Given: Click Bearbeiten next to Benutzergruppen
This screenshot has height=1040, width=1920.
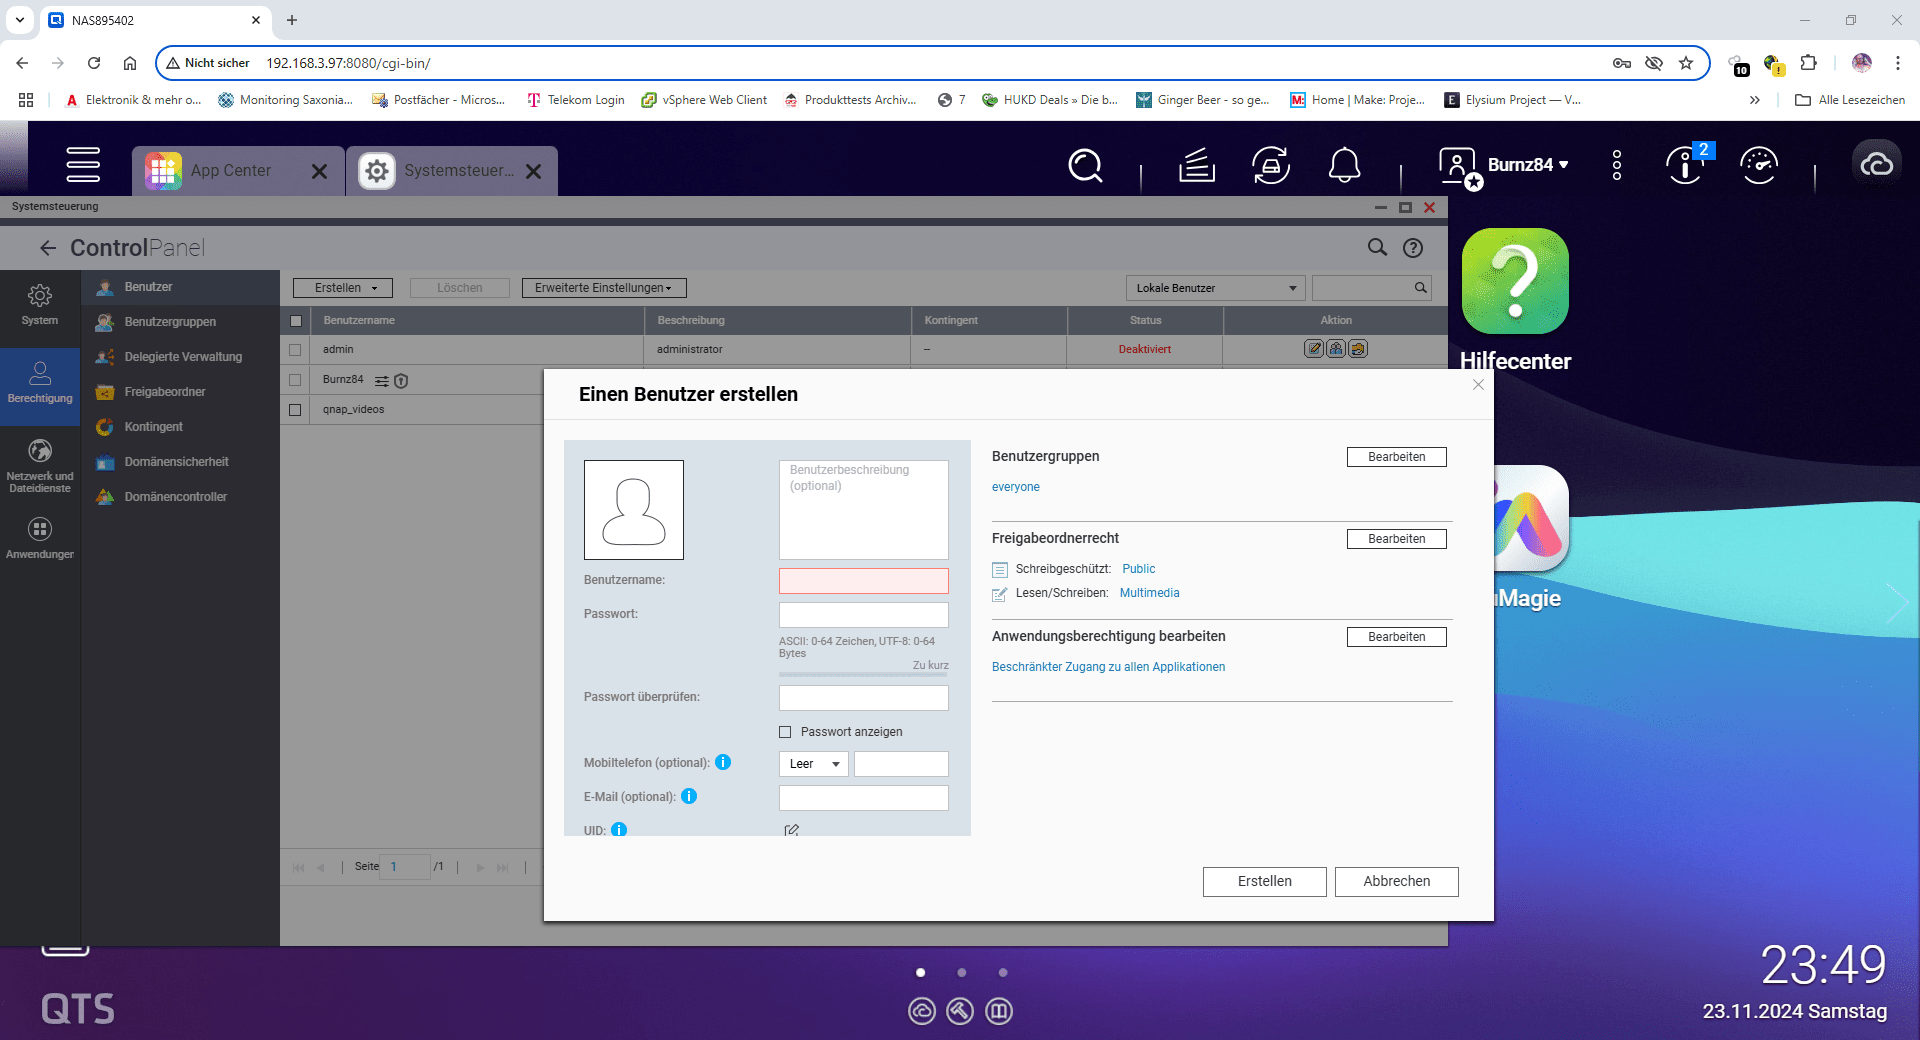Looking at the screenshot, I should point(1396,457).
